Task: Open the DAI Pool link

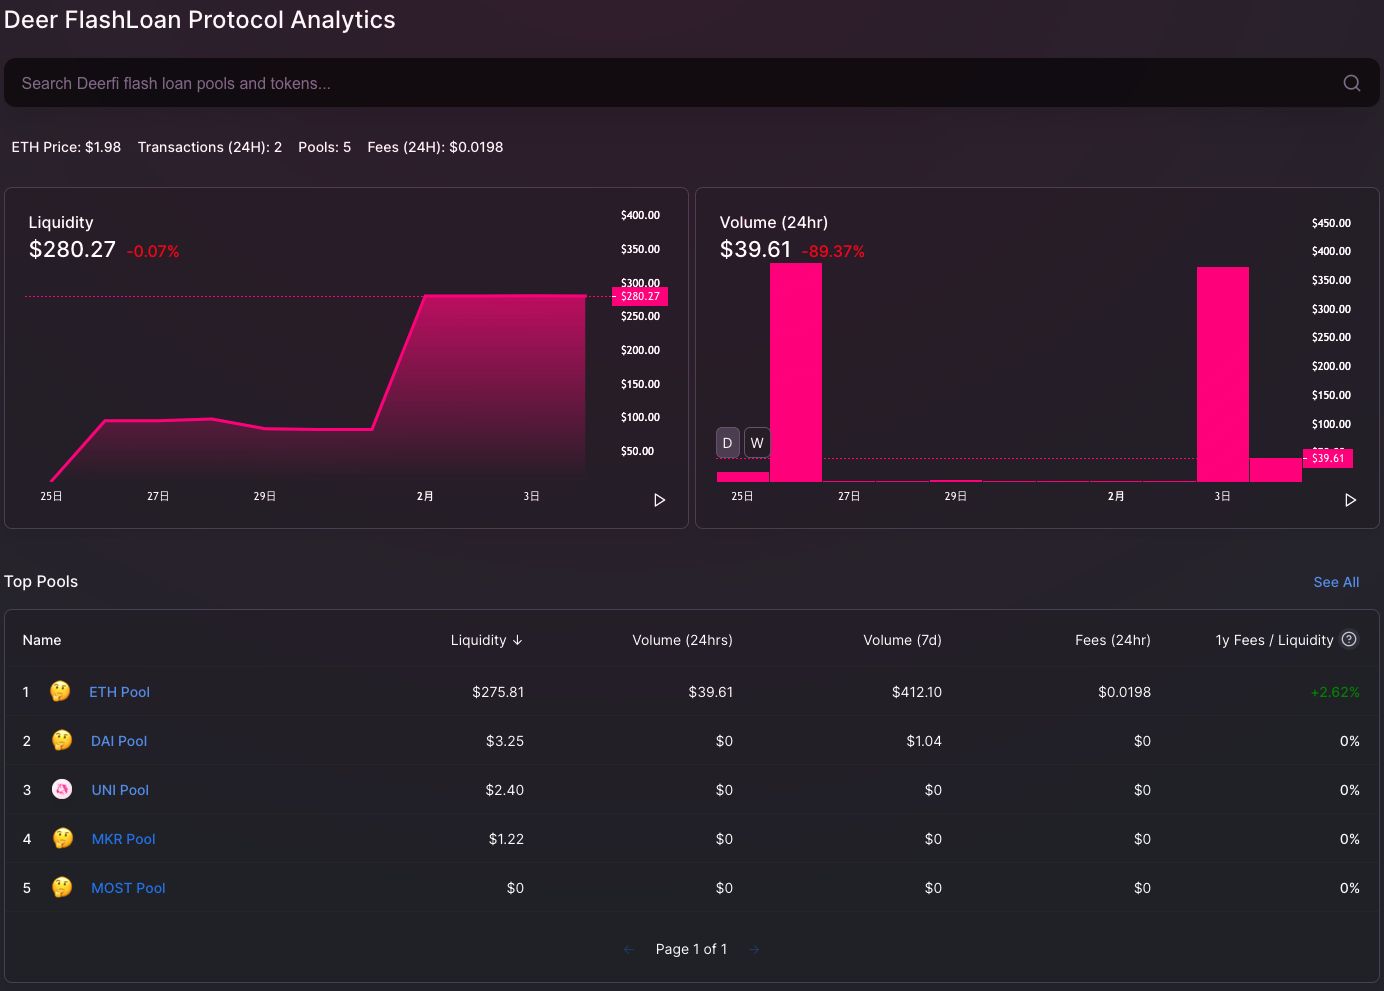Action: pyautogui.click(x=119, y=741)
